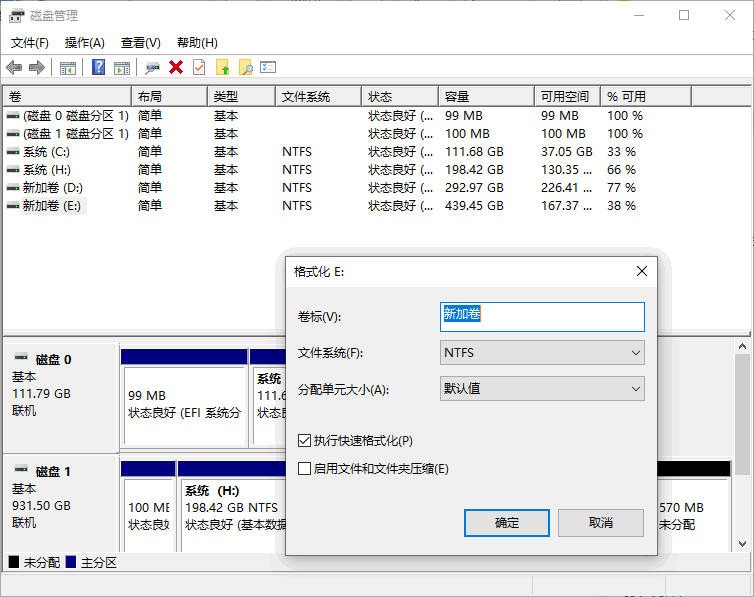Viewport: 754px width, 597px height.
Task: Close the 格式化 E: dialog
Action: coord(641,271)
